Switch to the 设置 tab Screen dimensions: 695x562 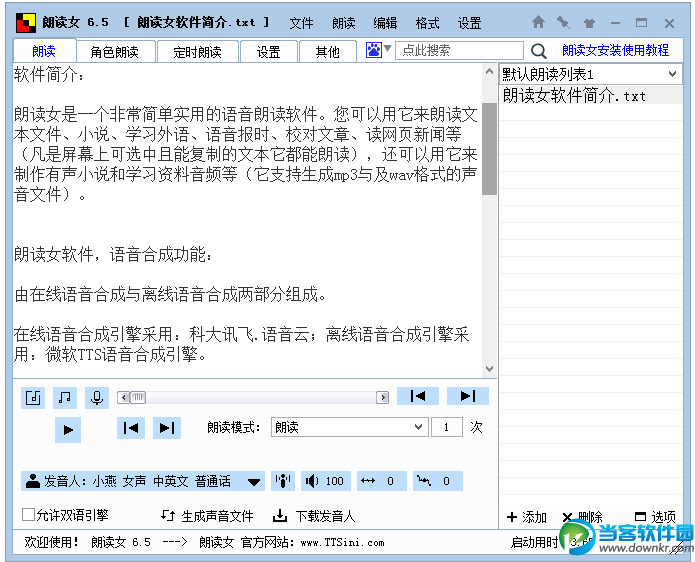(269, 52)
